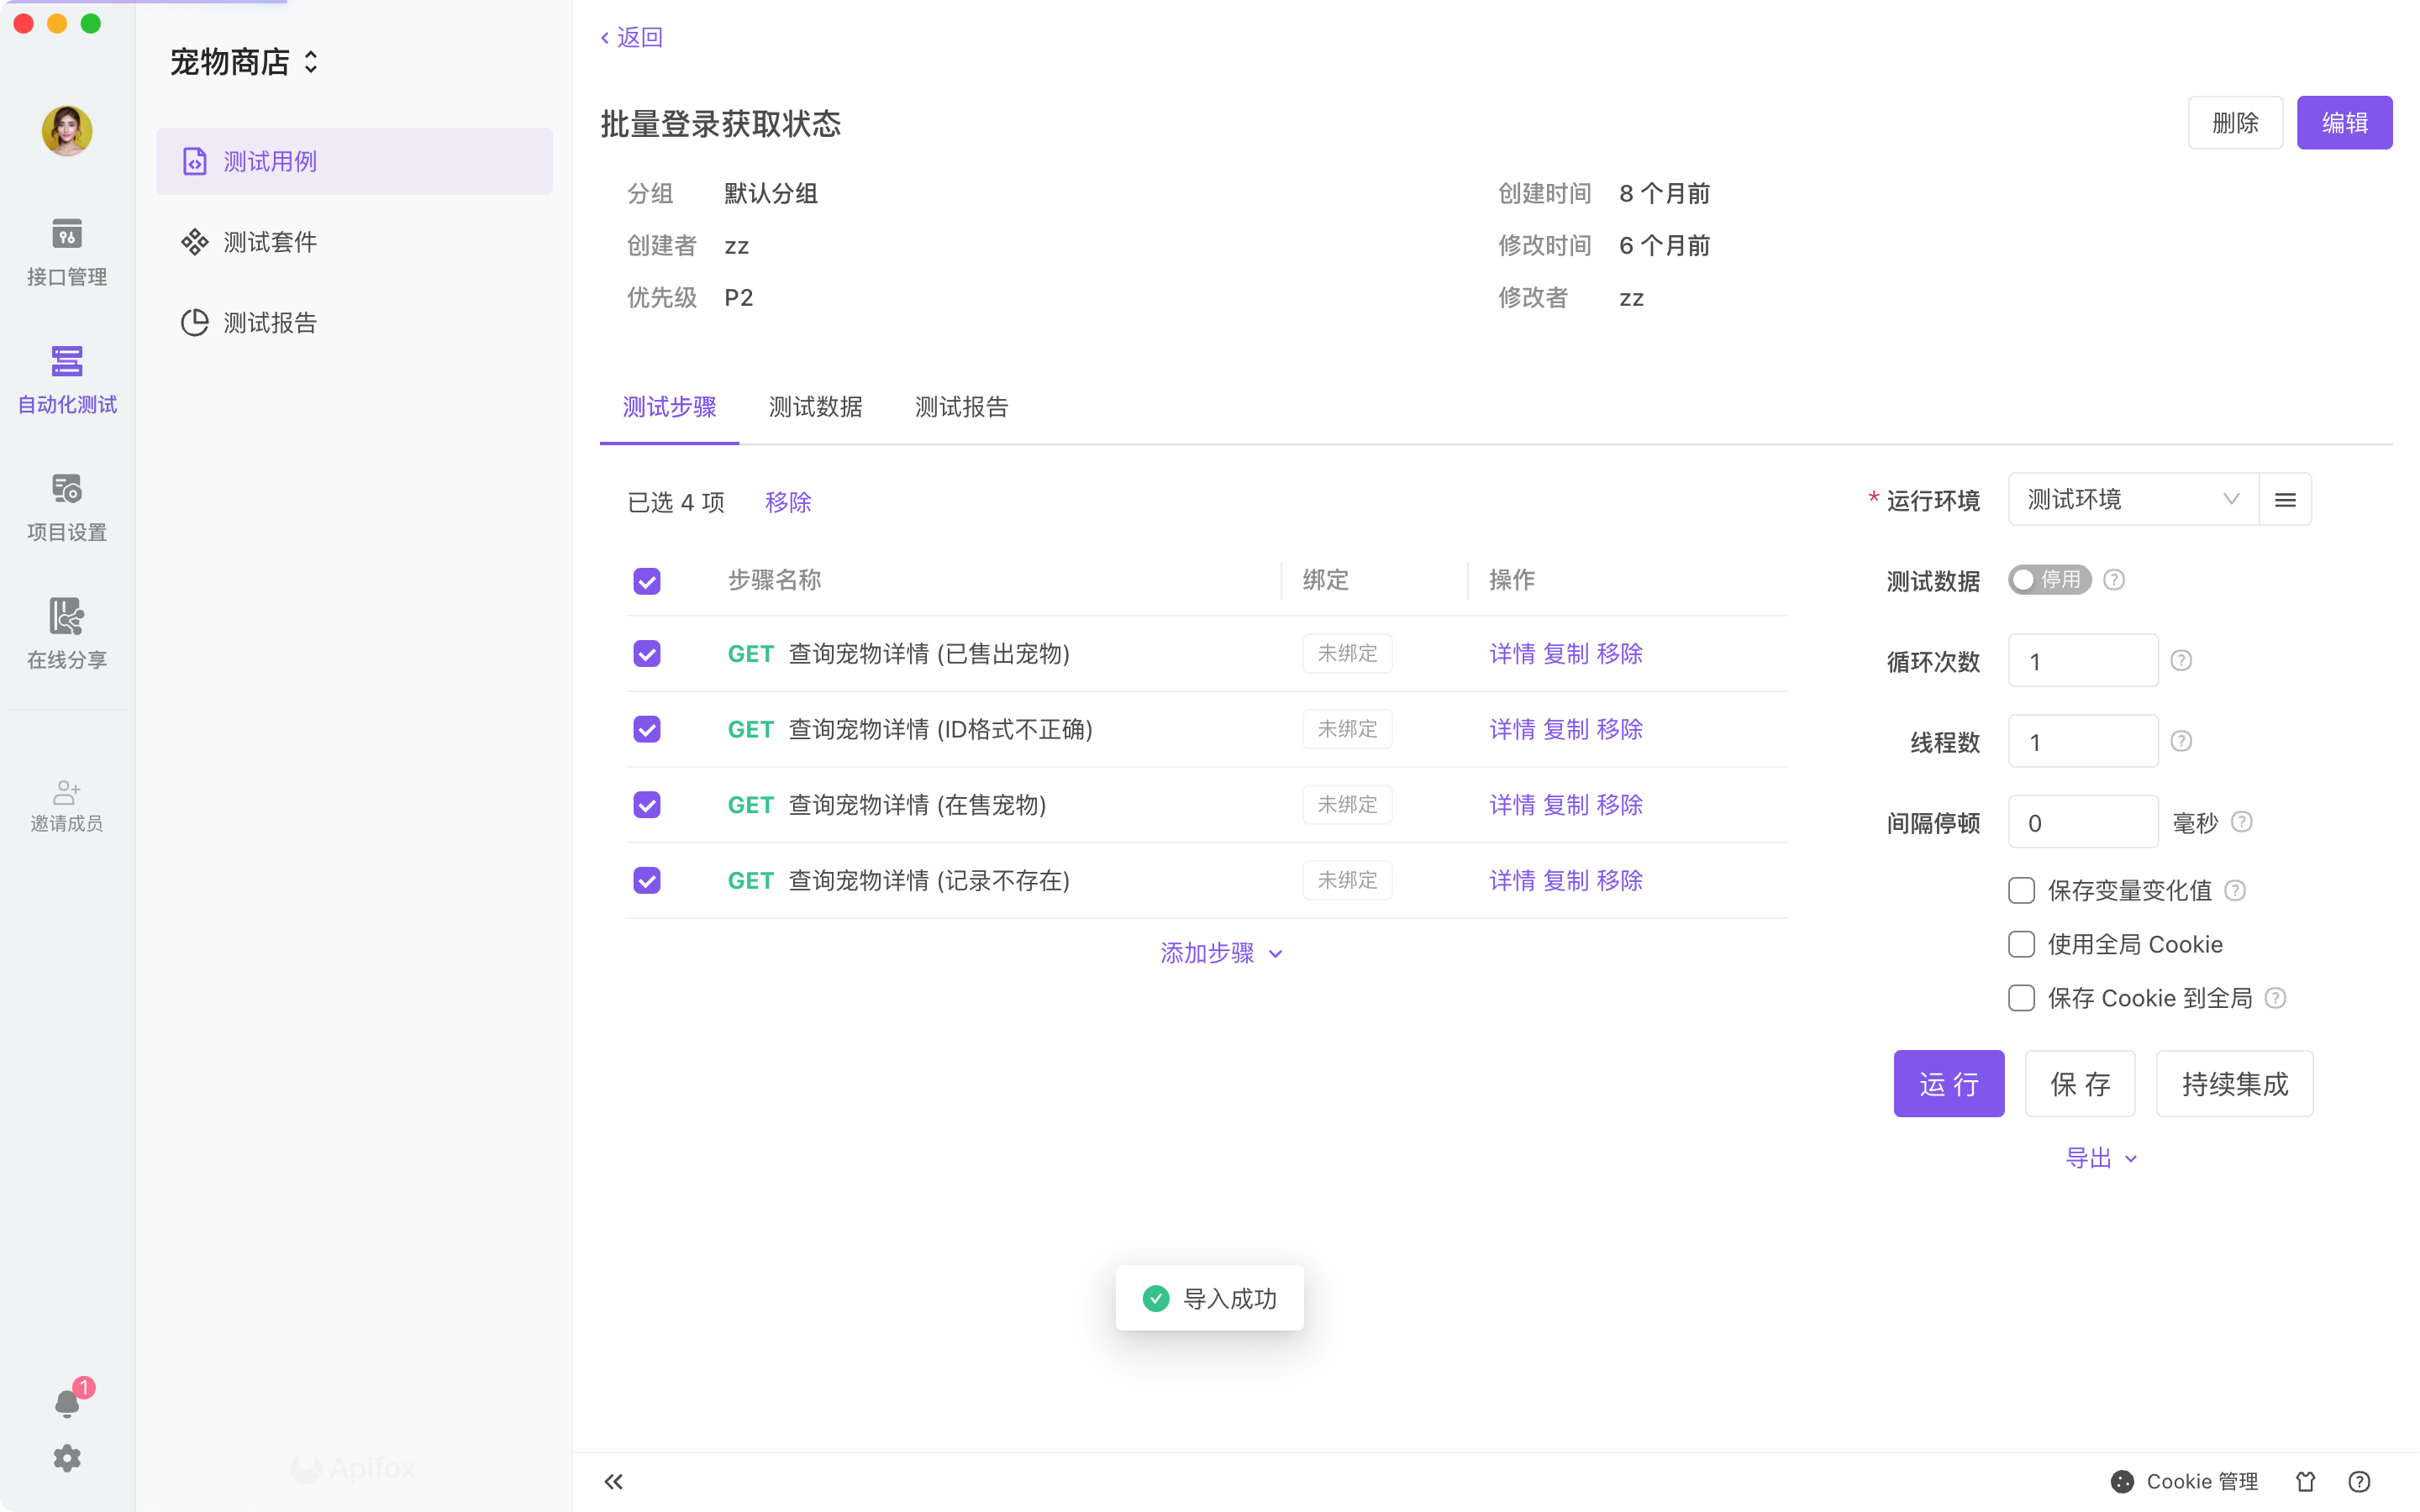Uncheck the 已售出宠物 step checkbox
This screenshot has width=2420, height=1512.
click(x=647, y=654)
